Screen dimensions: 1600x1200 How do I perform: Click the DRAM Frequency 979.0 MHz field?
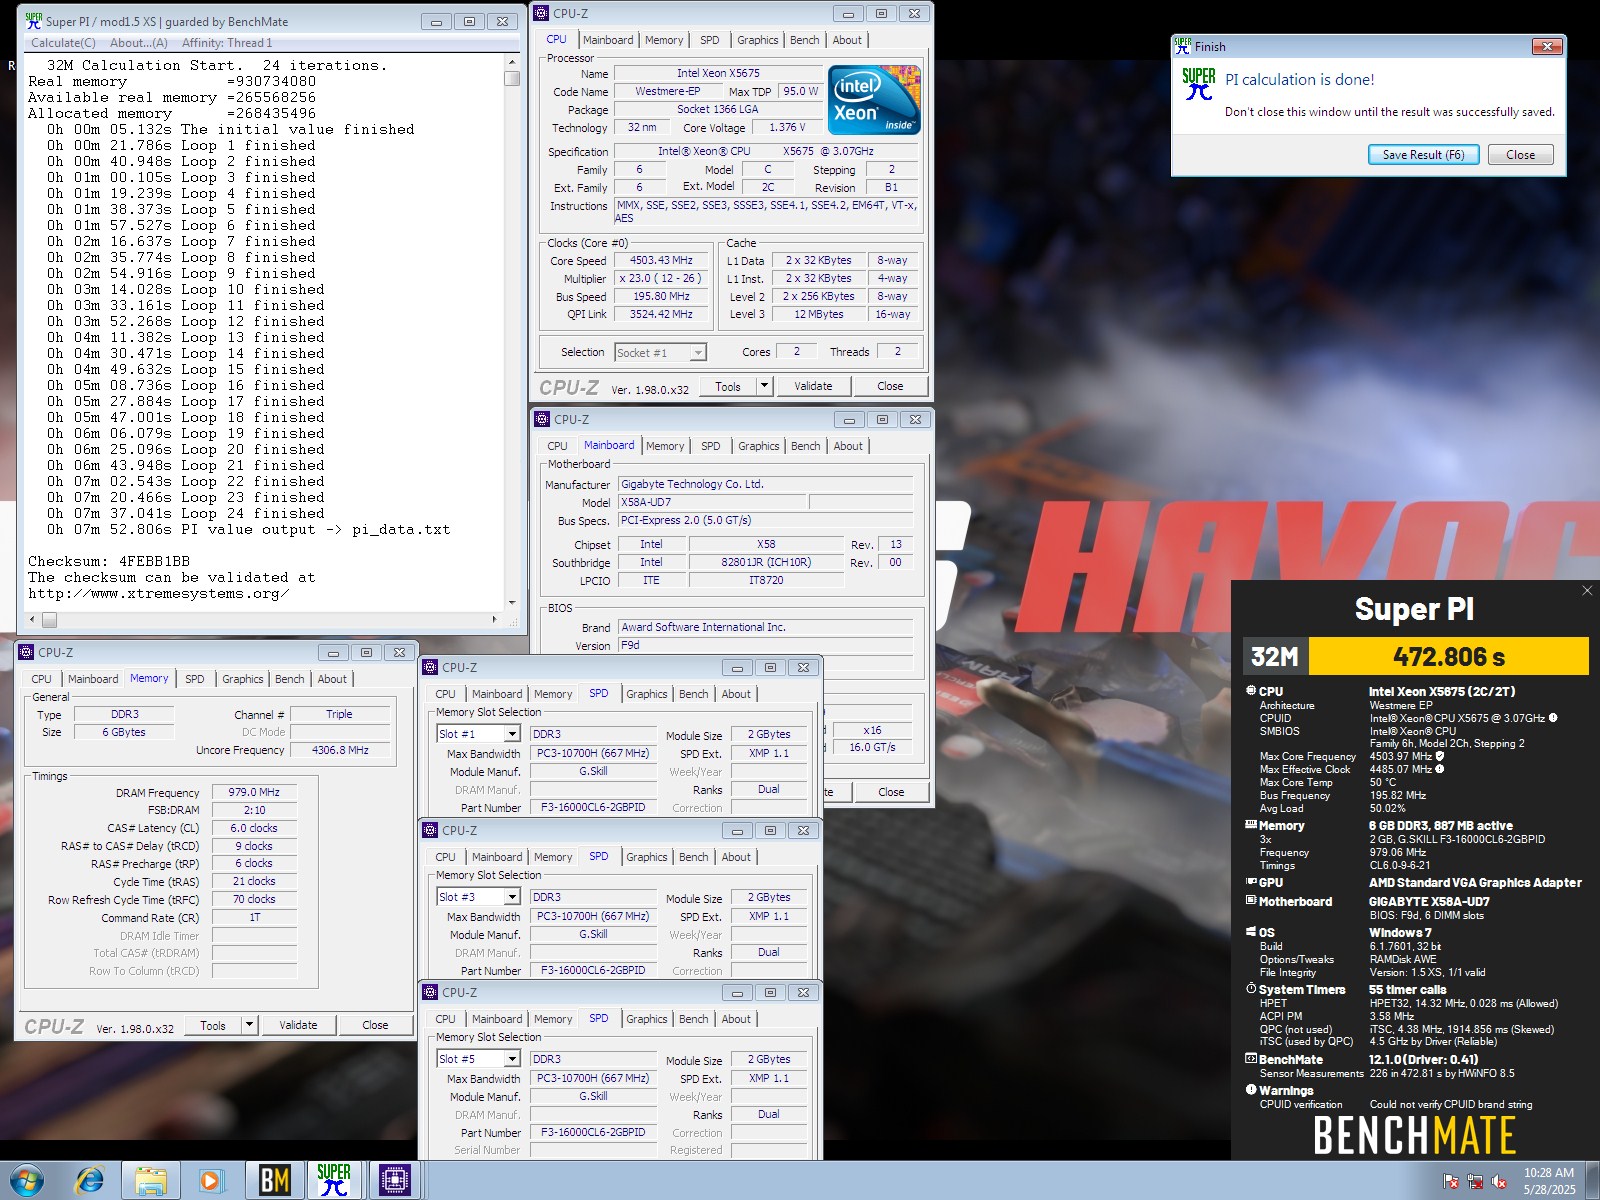(254, 792)
